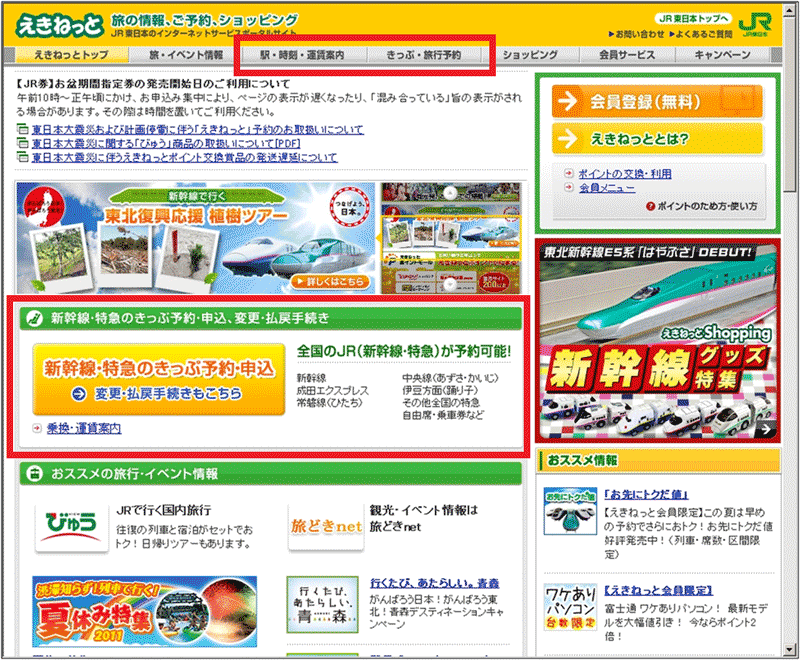Screen dimensions: 800x660
Task: Click icon in おススメの旅行・イベント情報 header
Action: 34,474
